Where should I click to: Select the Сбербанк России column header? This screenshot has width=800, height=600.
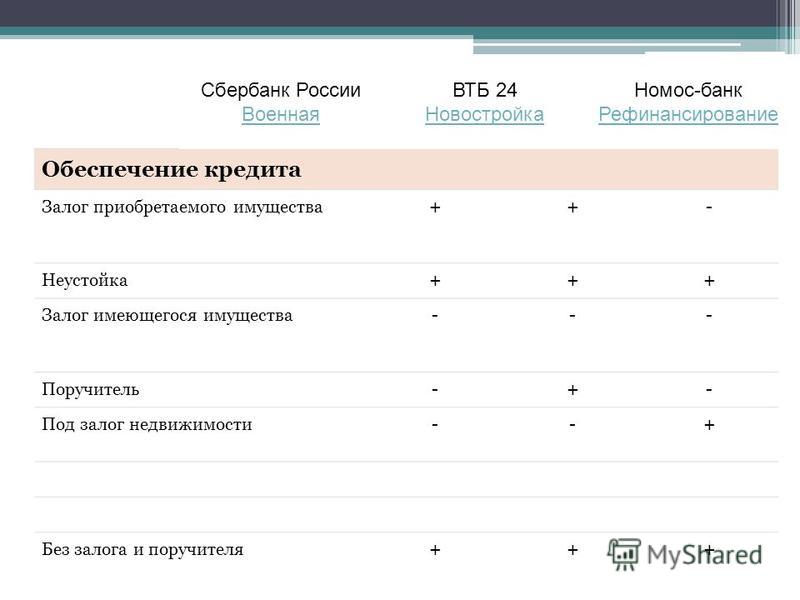pos(281,90)
